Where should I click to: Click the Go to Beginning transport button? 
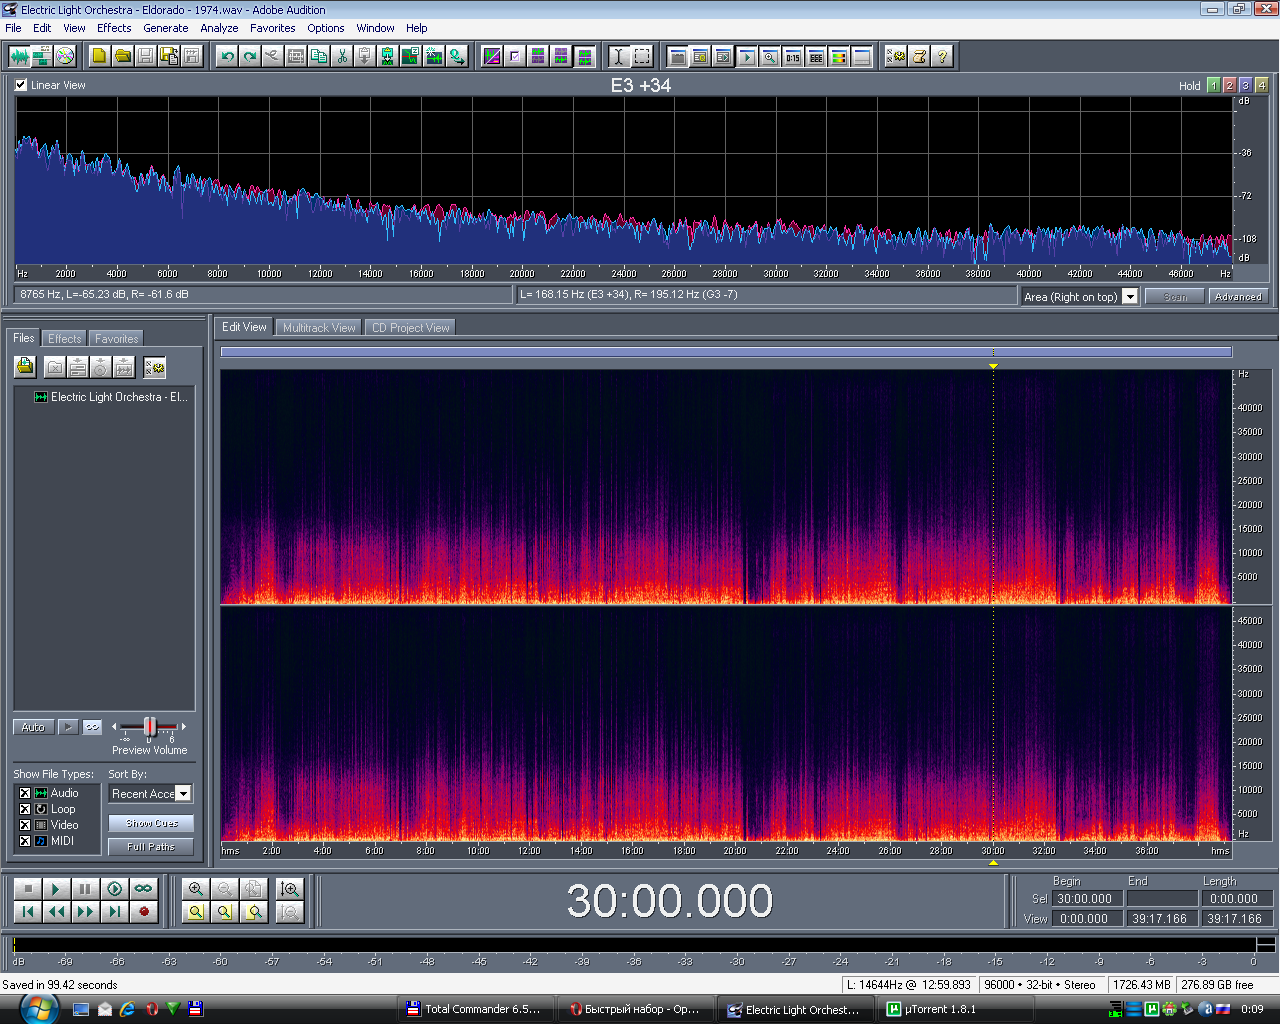(x=28, y=911)
